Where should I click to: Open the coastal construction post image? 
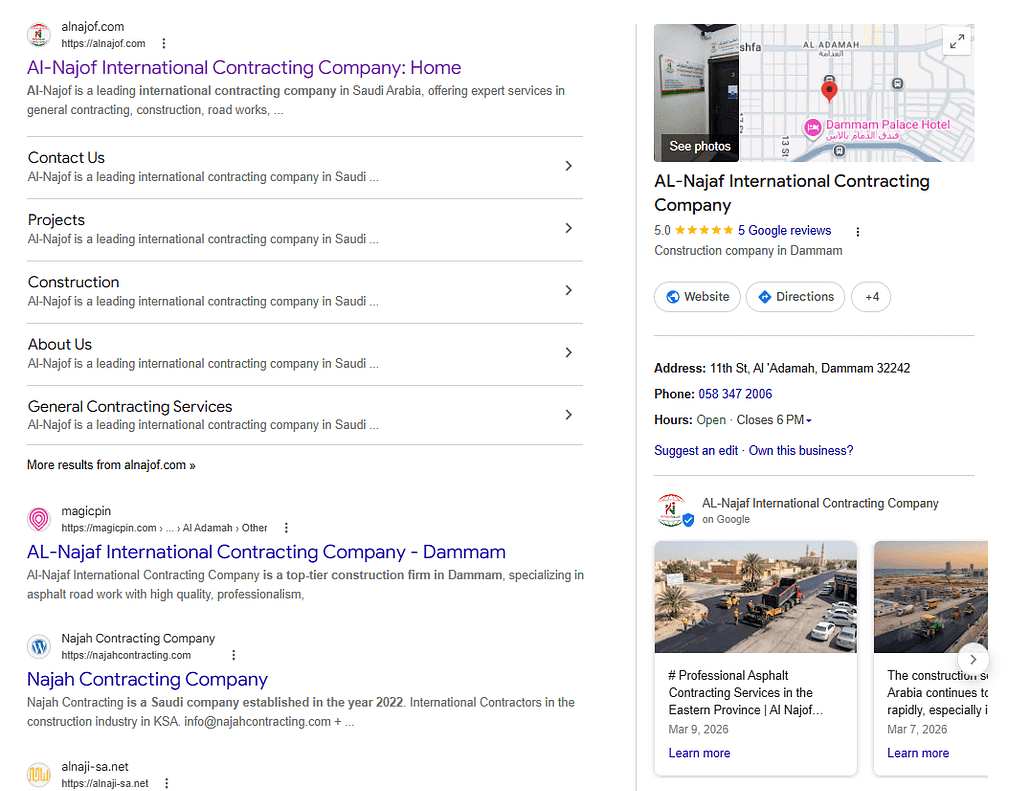coord(931,597)
